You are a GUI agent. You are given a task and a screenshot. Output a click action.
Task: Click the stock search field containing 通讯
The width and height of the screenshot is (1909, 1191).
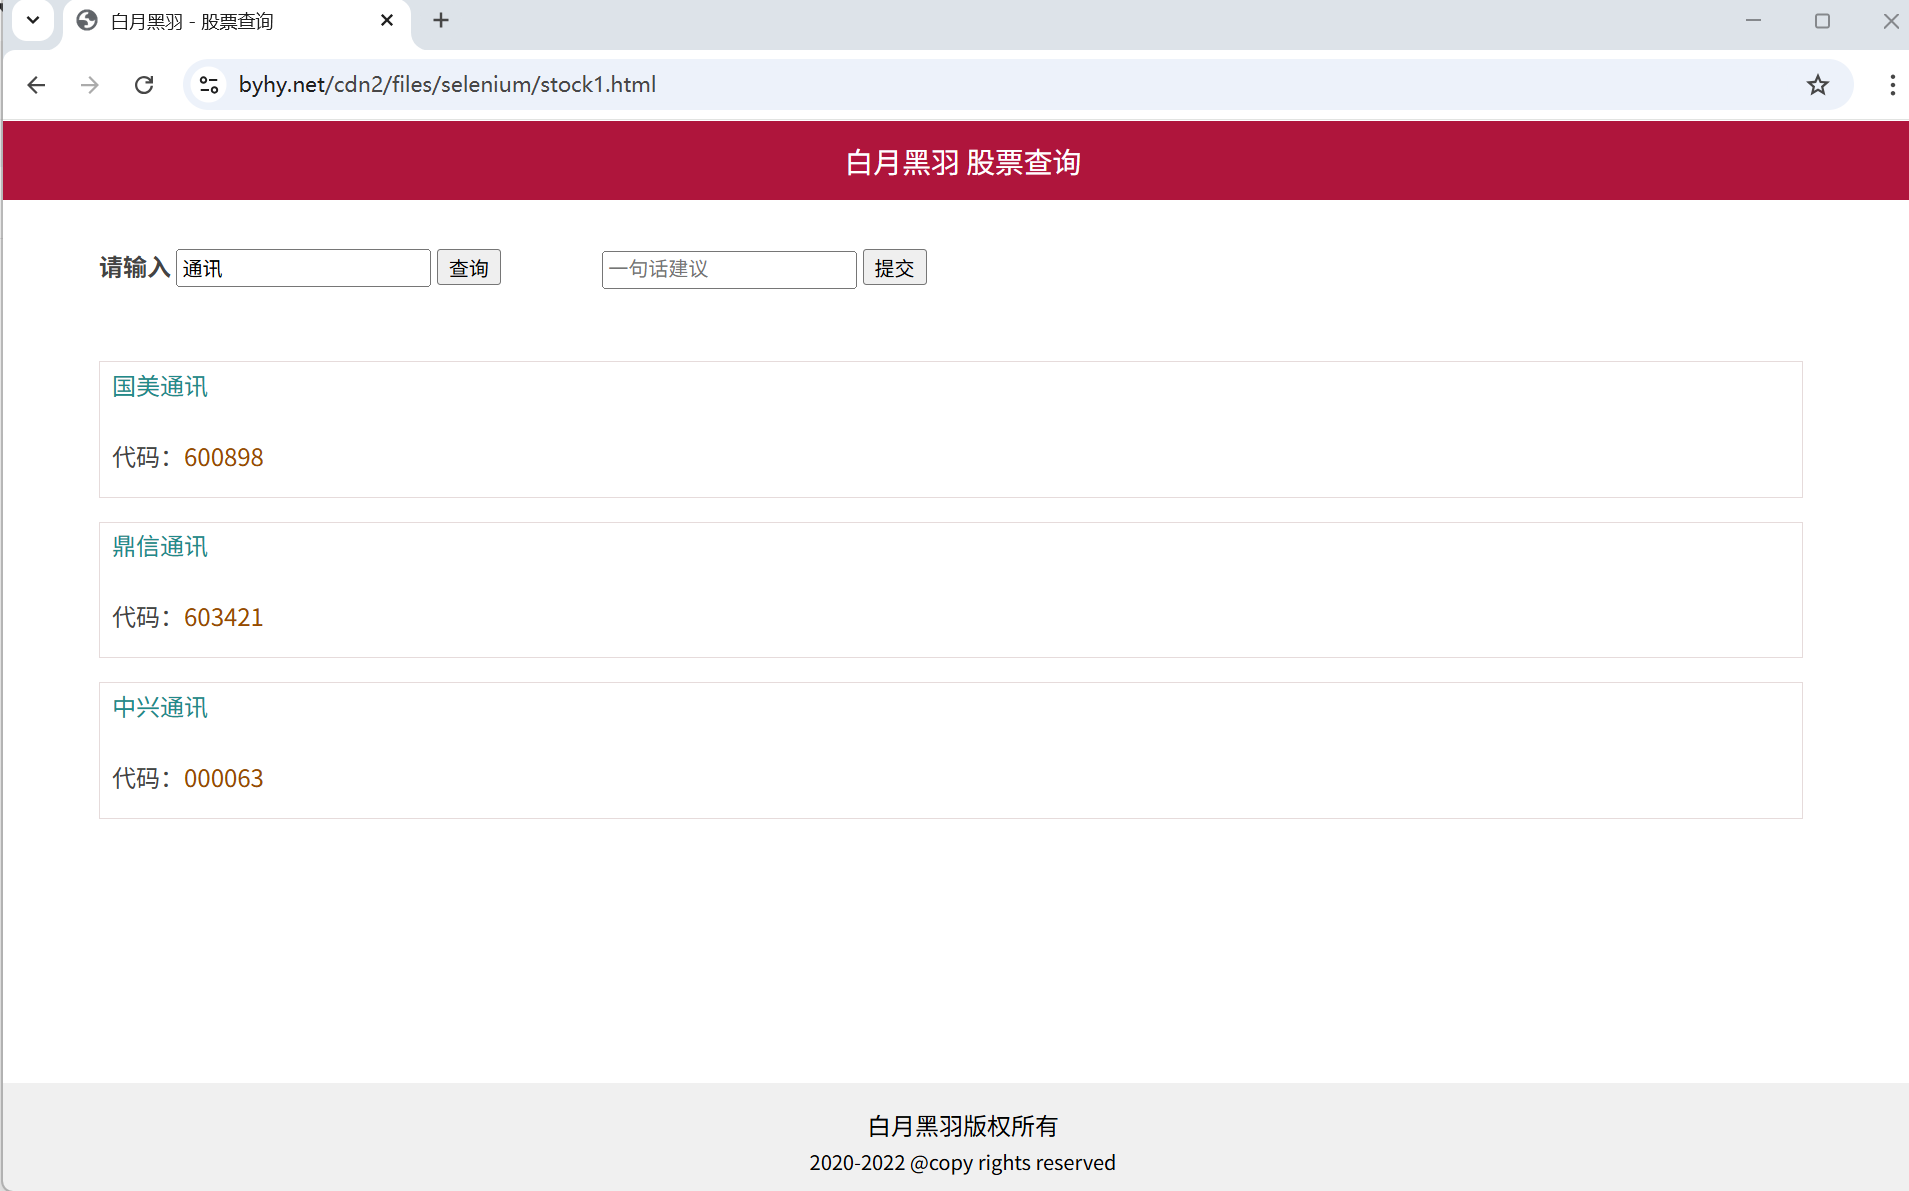tap(303, 268)
